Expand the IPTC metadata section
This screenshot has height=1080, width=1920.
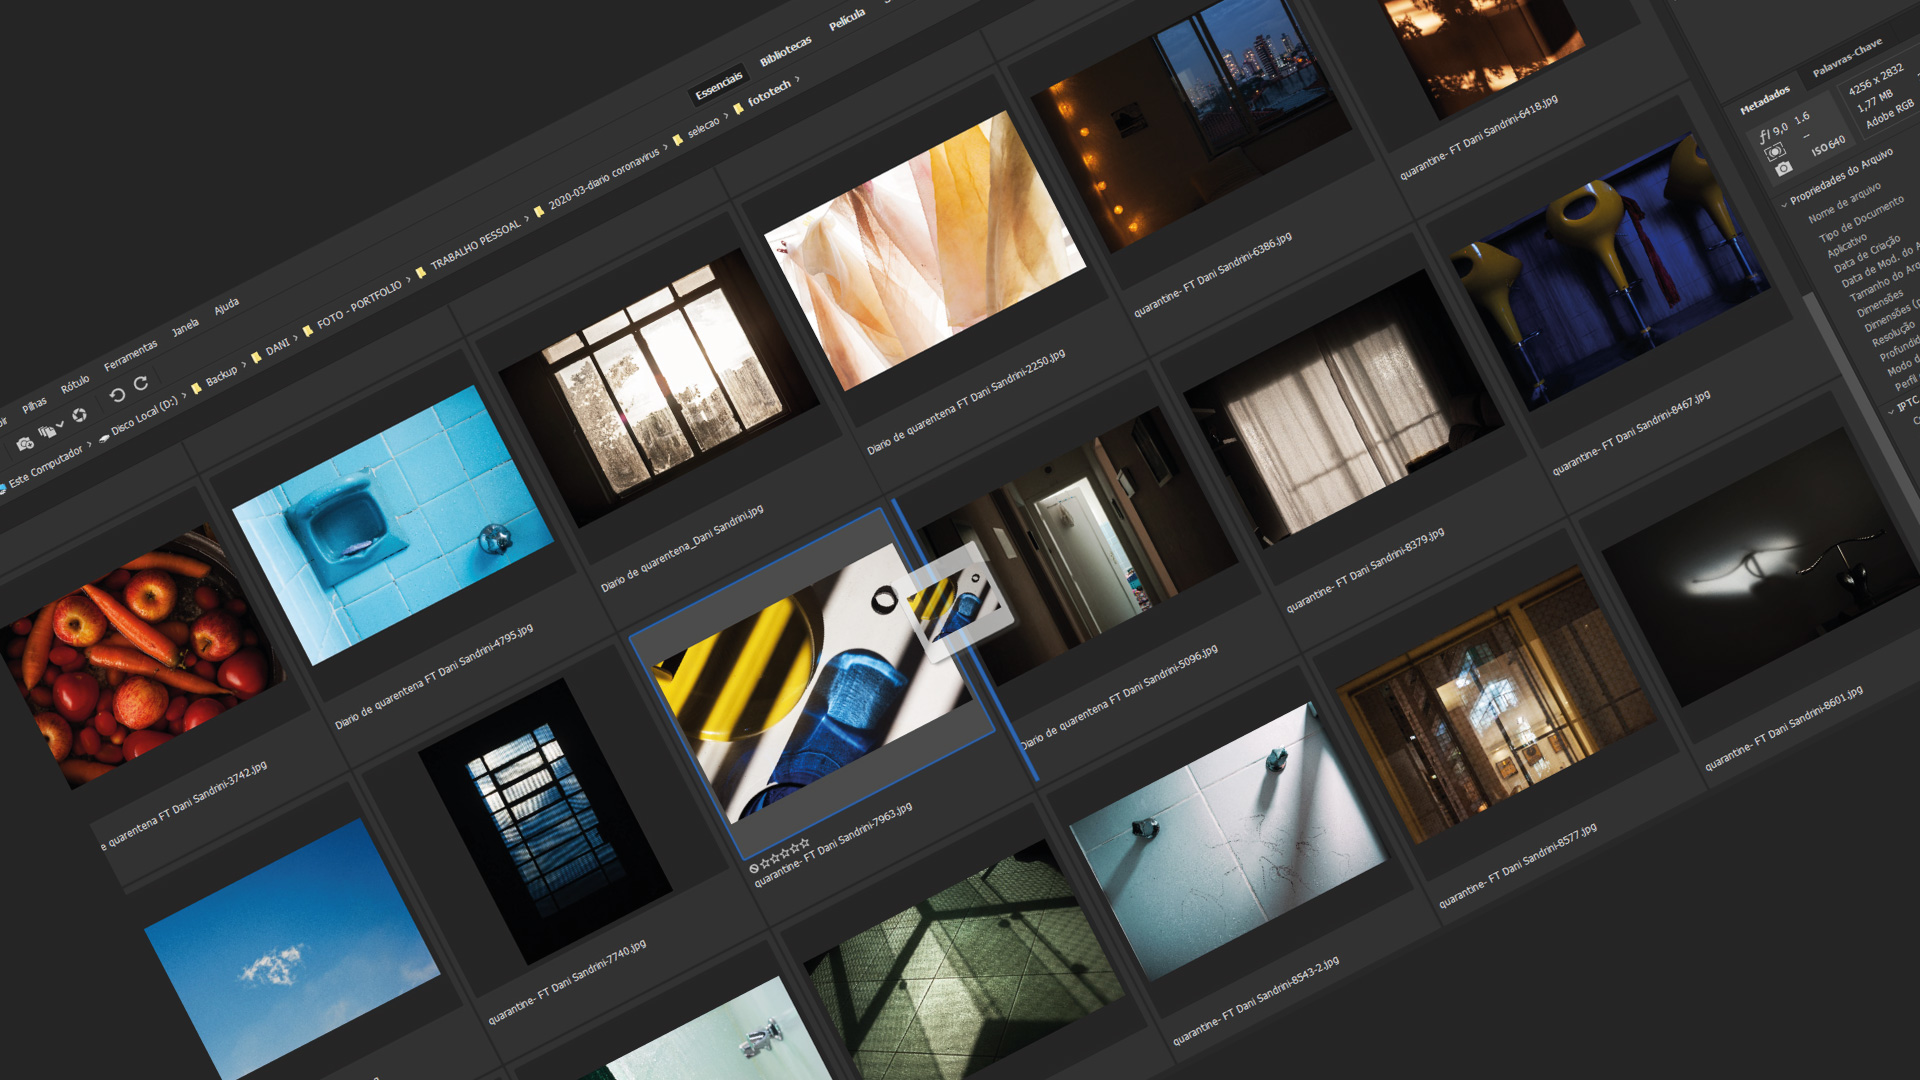pos(1891,411)
